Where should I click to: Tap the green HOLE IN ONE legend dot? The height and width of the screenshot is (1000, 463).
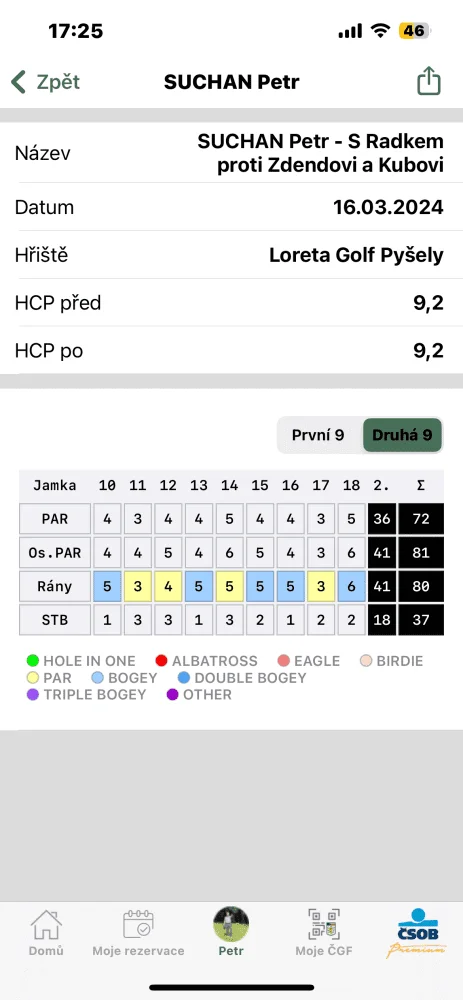(33, 661)
